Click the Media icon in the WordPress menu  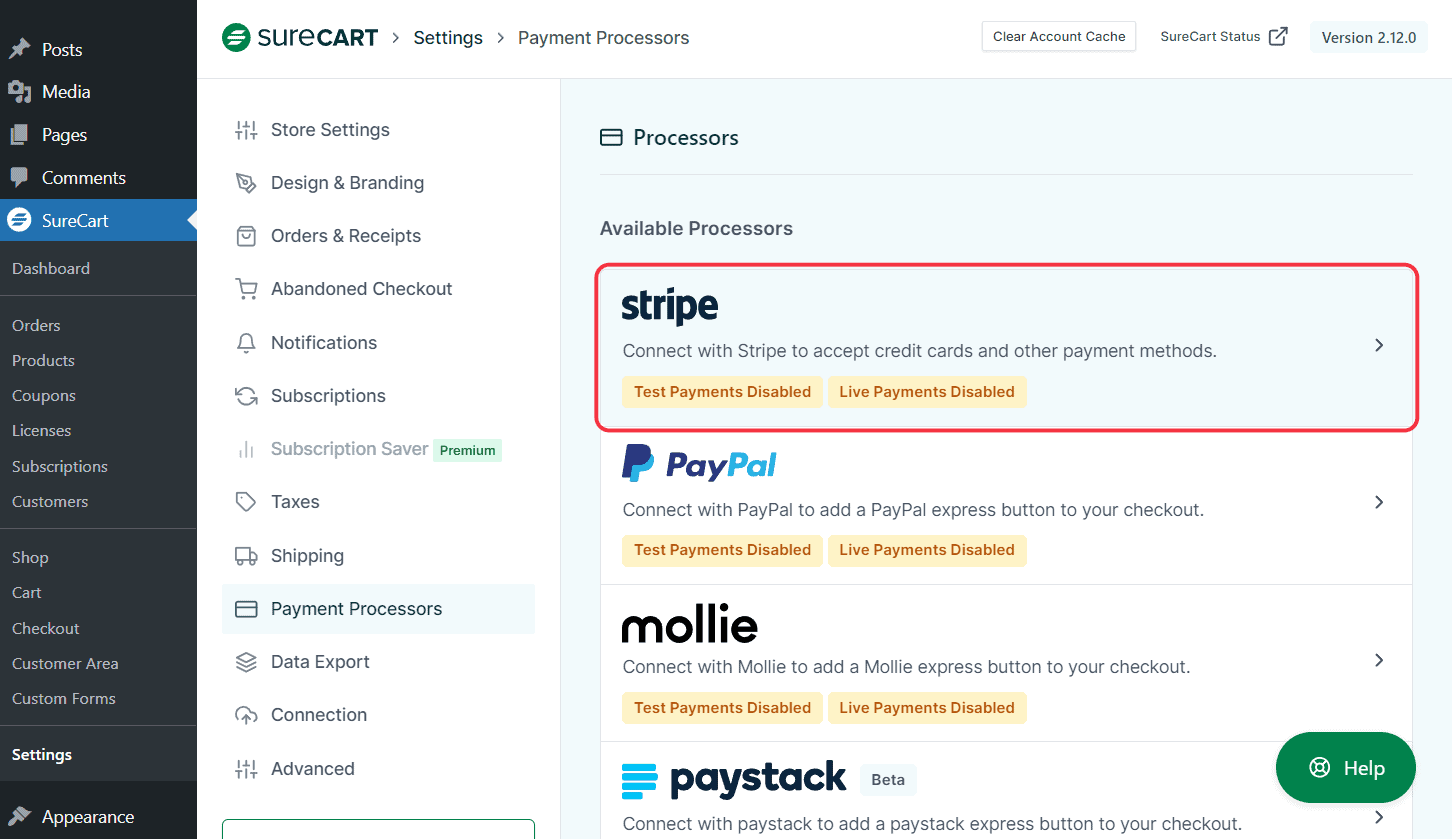point(19,92)
